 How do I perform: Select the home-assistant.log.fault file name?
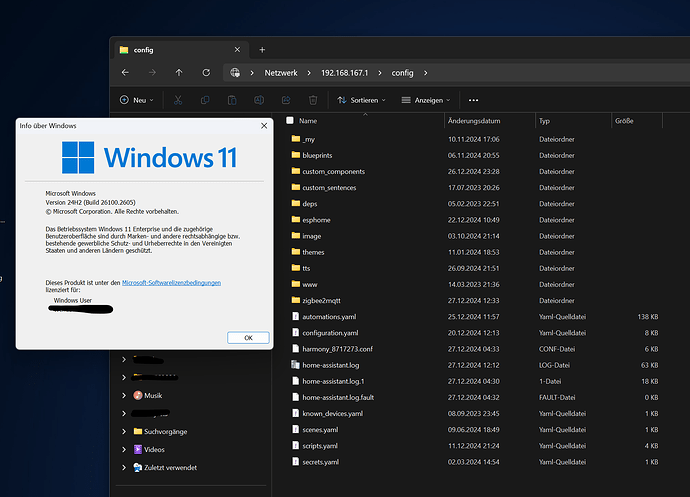(338, 398)
